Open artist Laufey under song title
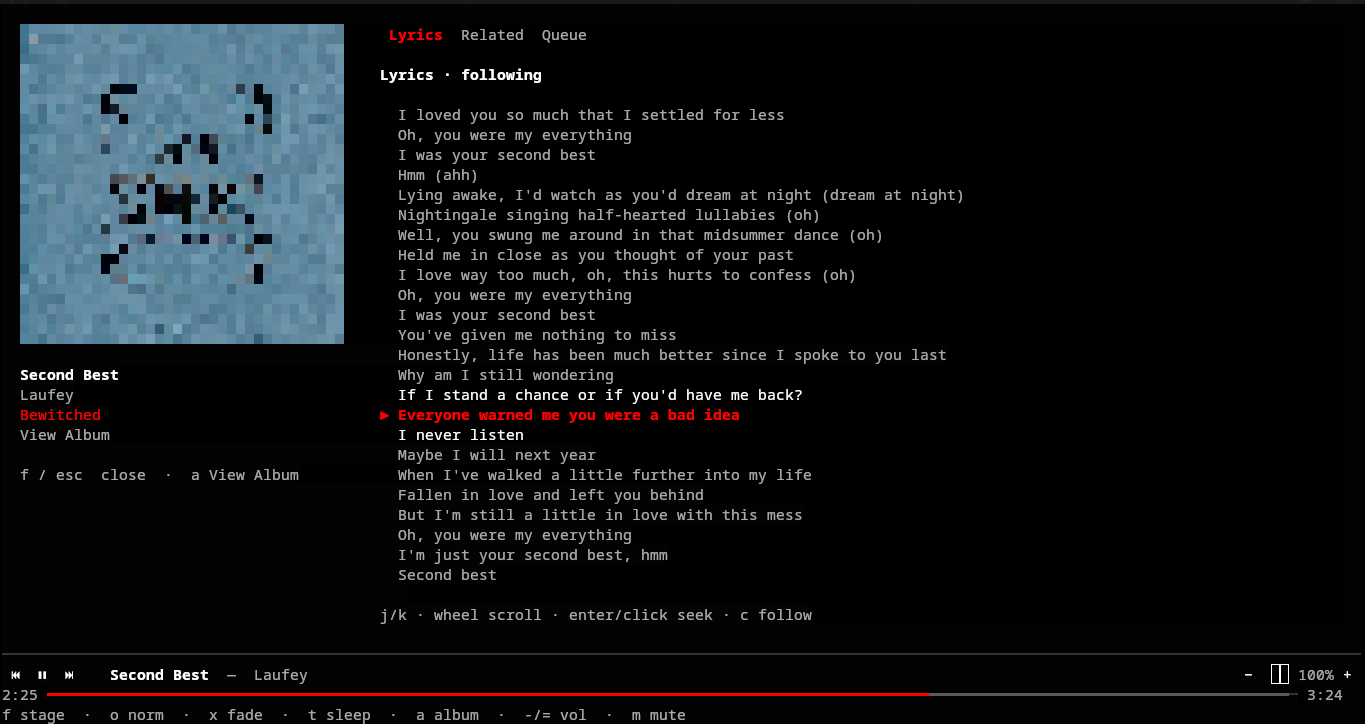Image resolution: width=1365 pixels, height=724 pixels. tap(47, 395)
